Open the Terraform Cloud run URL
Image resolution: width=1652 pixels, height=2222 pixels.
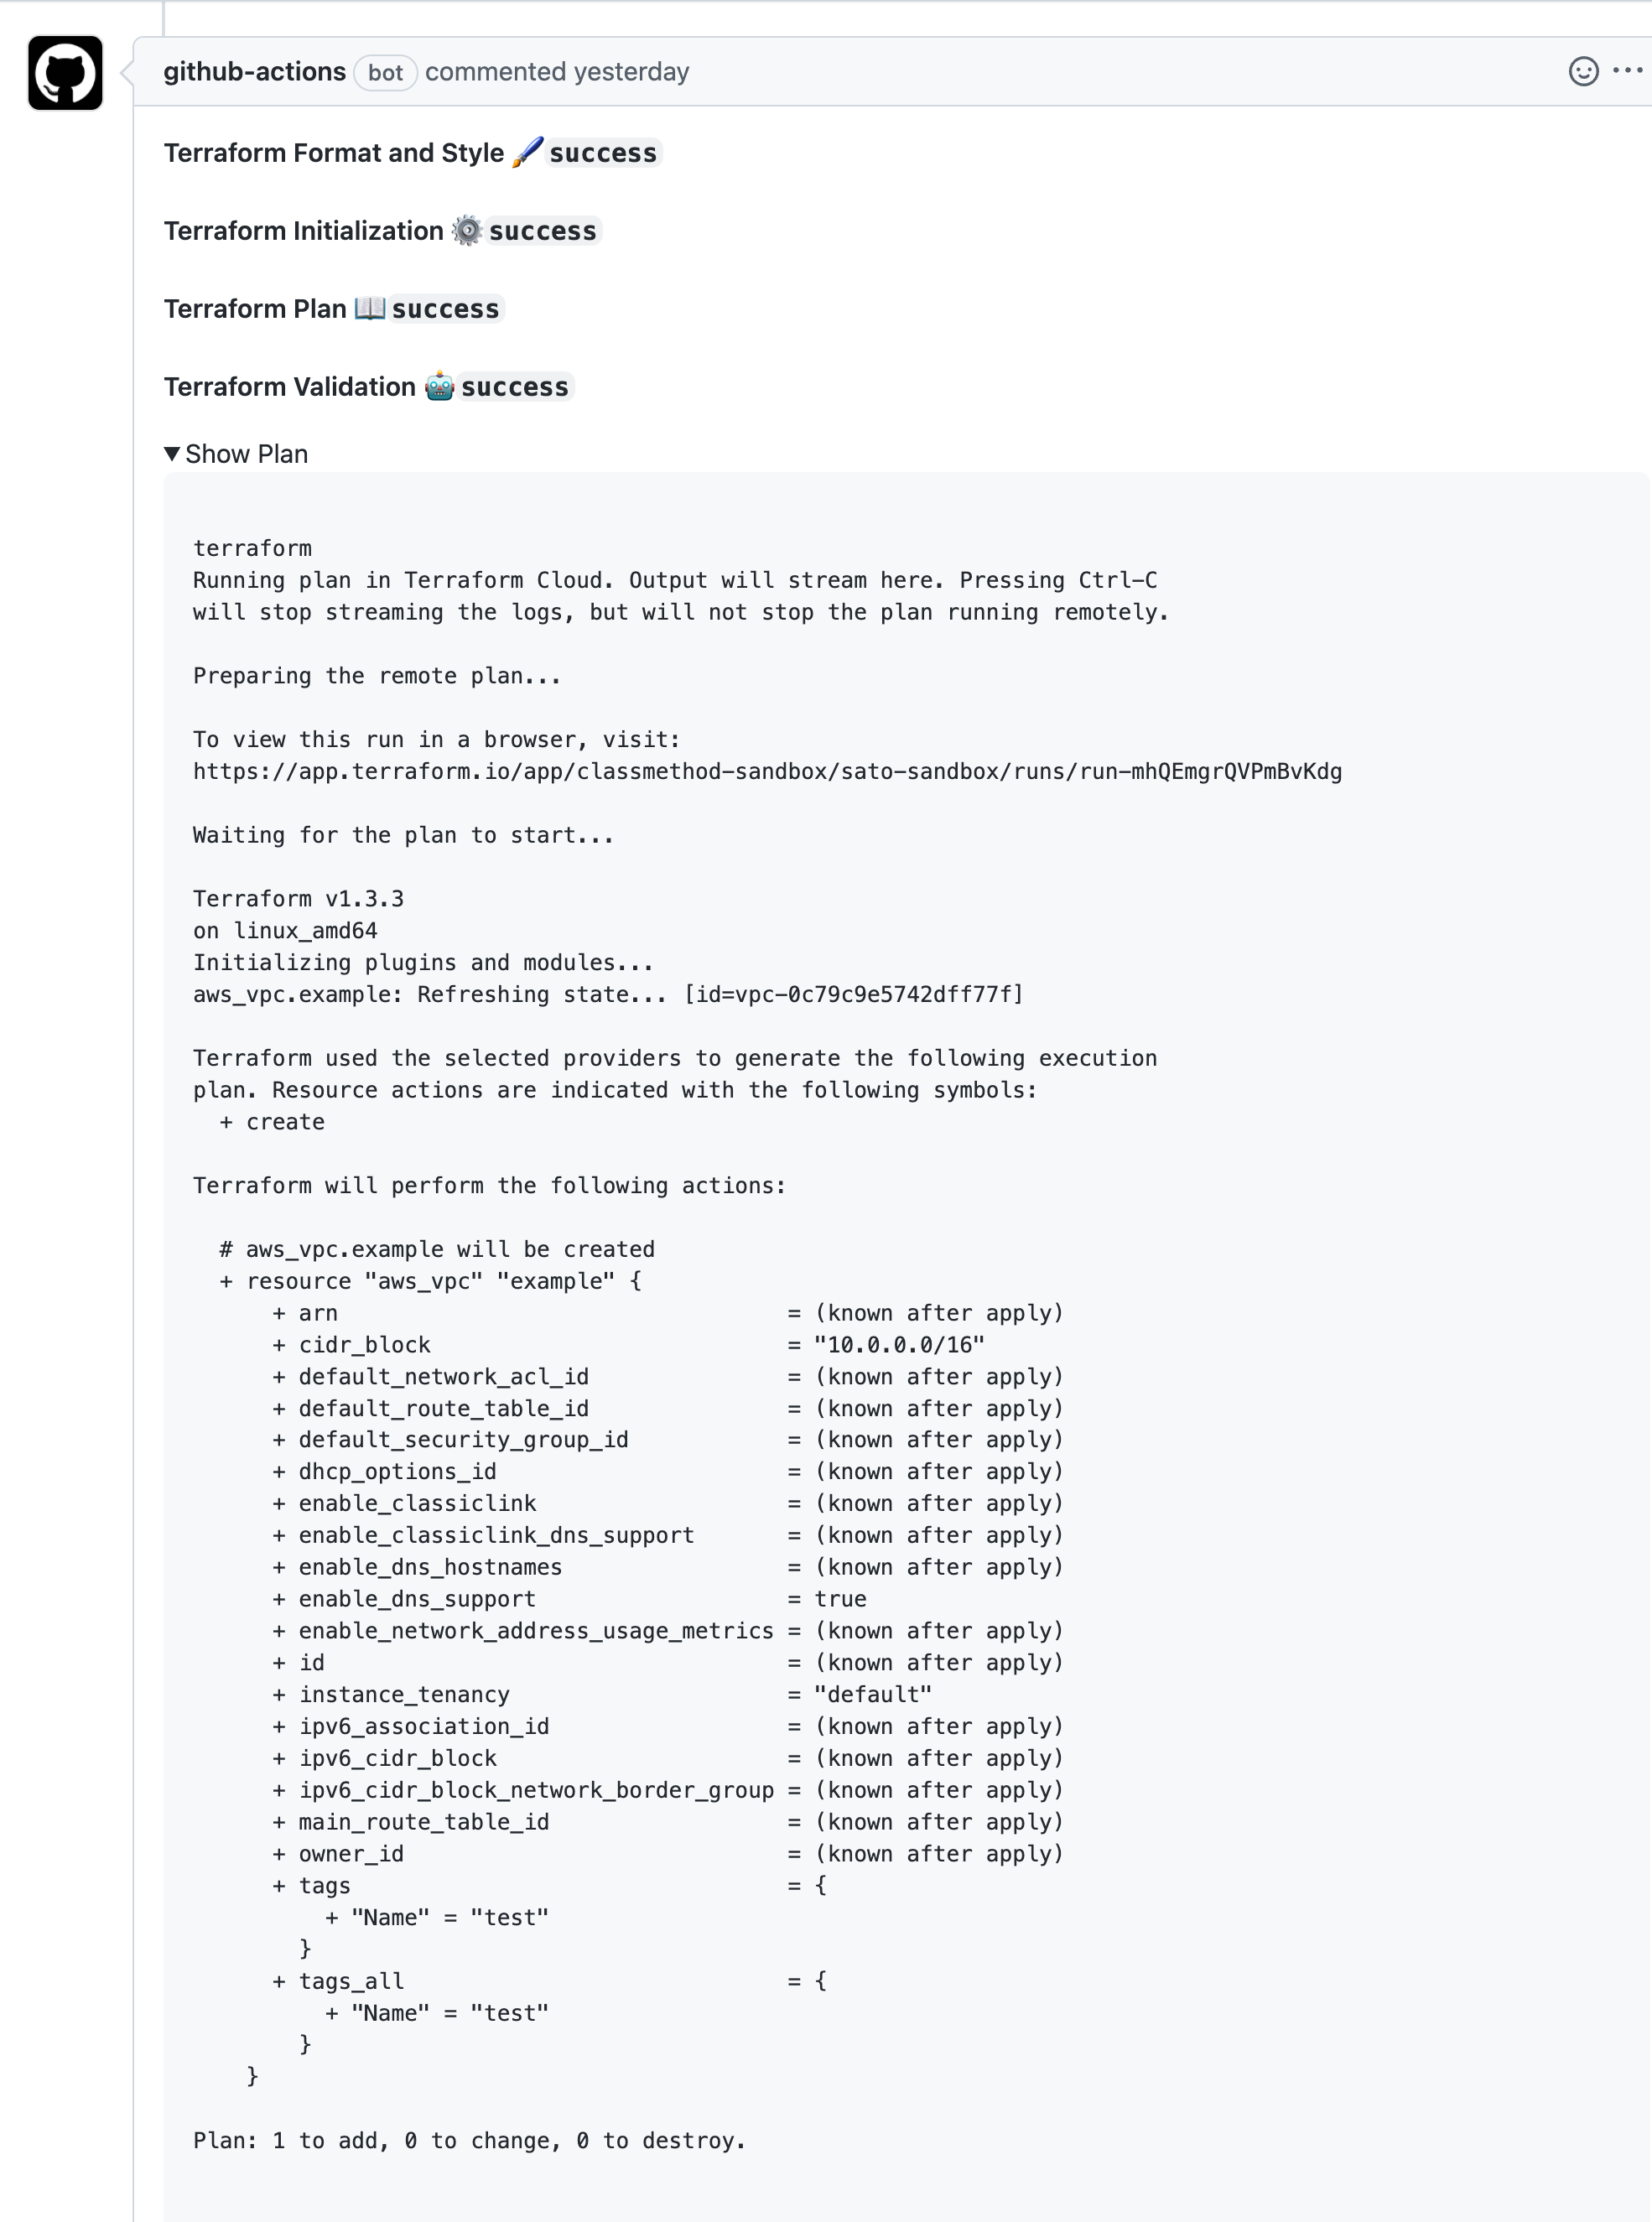tap(767, 771)
